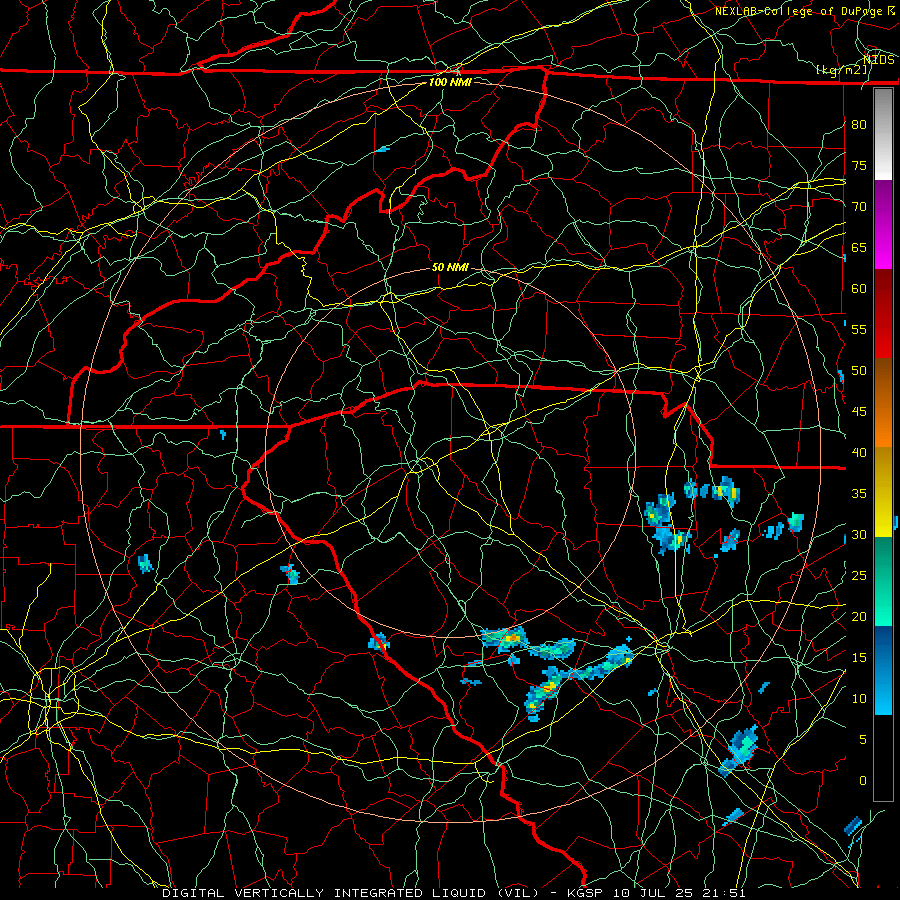Click the "100 NMI" range ring label

(450, 82)
